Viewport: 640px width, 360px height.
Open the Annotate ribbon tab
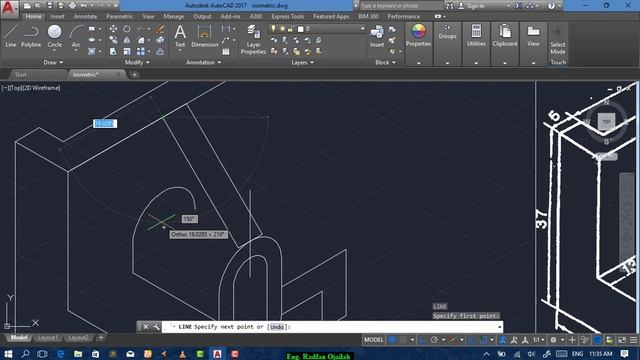click(x=85, y=16)
